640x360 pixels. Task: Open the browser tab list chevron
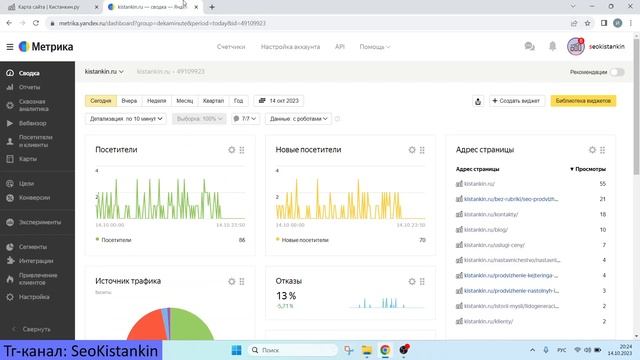tap(573, 7)
